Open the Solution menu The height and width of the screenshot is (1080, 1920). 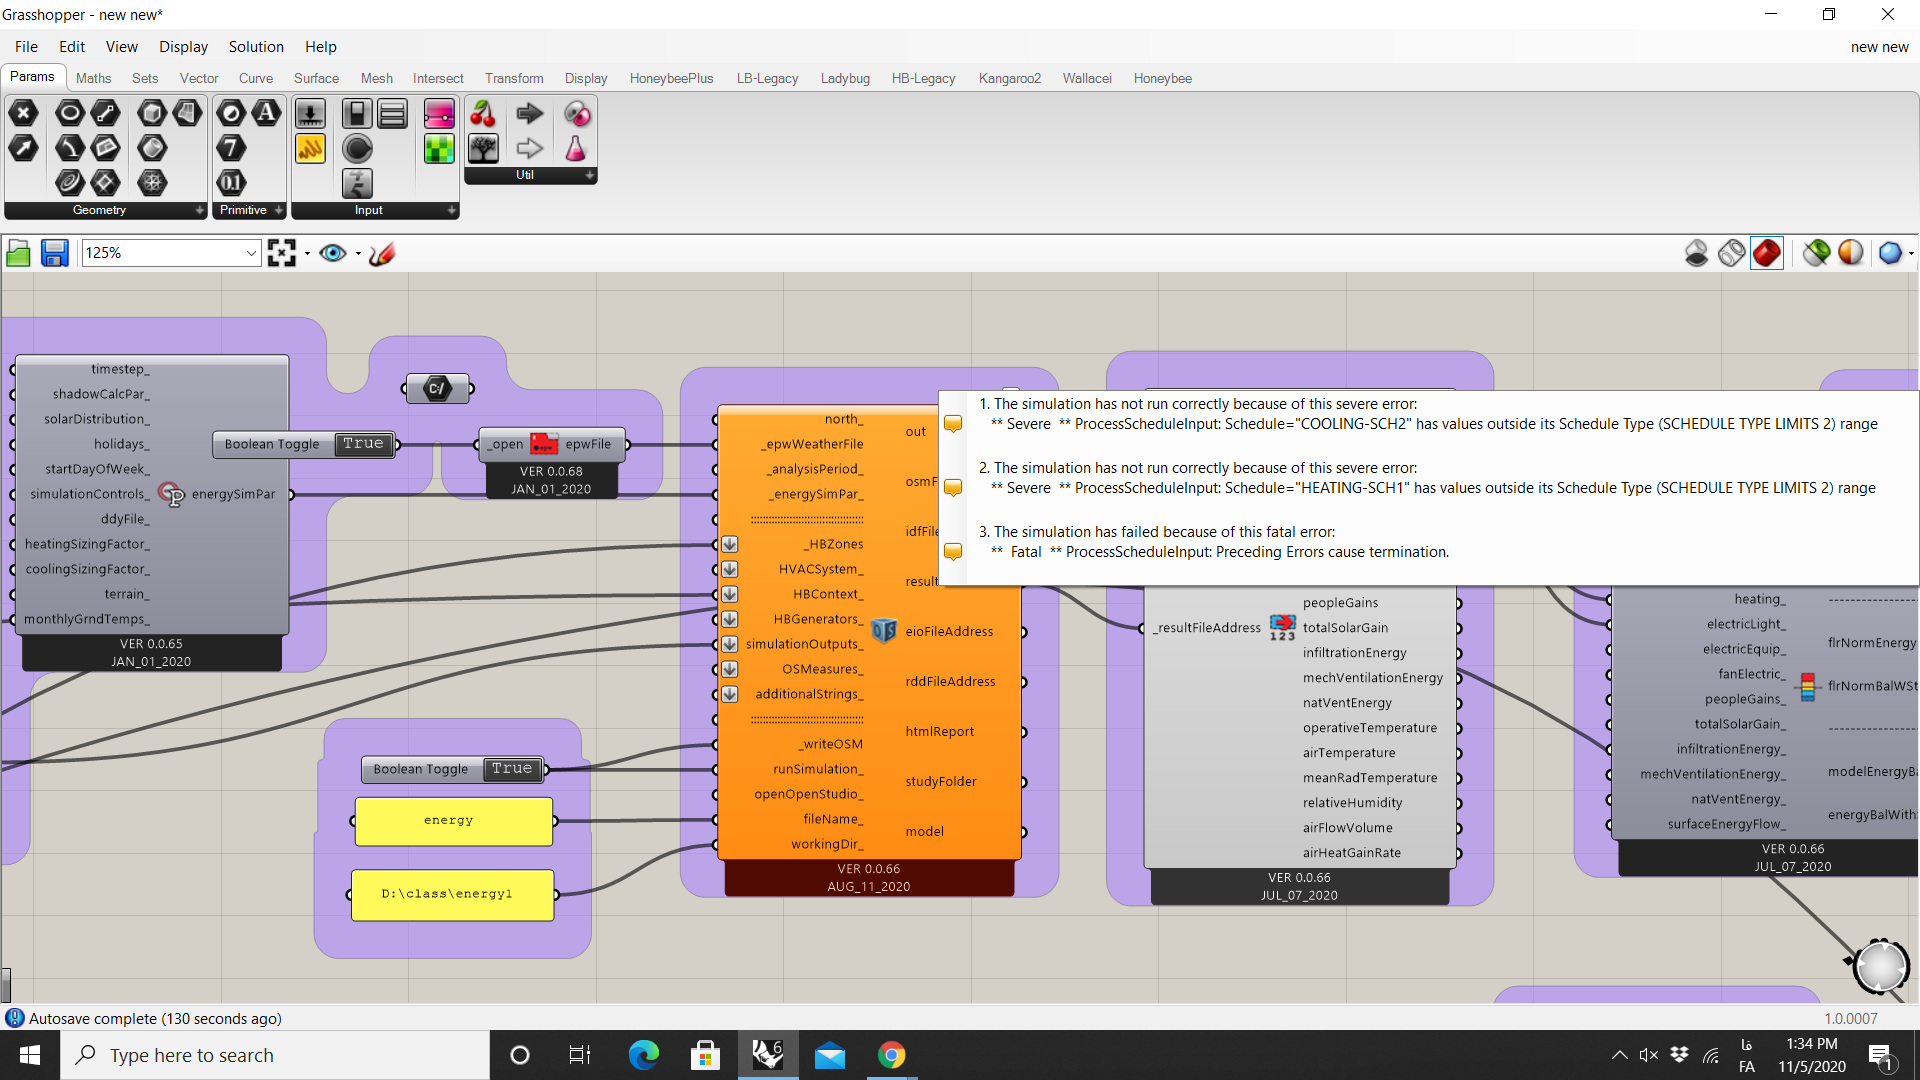point(256,47)
